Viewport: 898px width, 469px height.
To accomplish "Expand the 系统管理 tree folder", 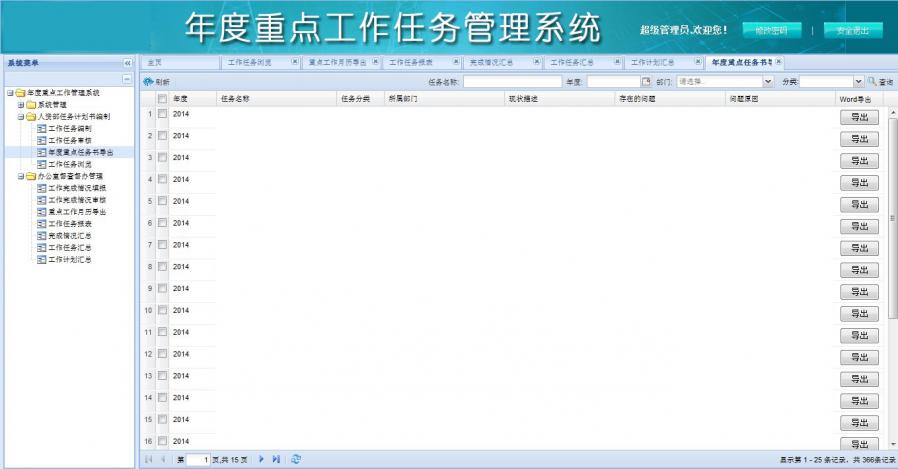I will click(x=20, y=104).
